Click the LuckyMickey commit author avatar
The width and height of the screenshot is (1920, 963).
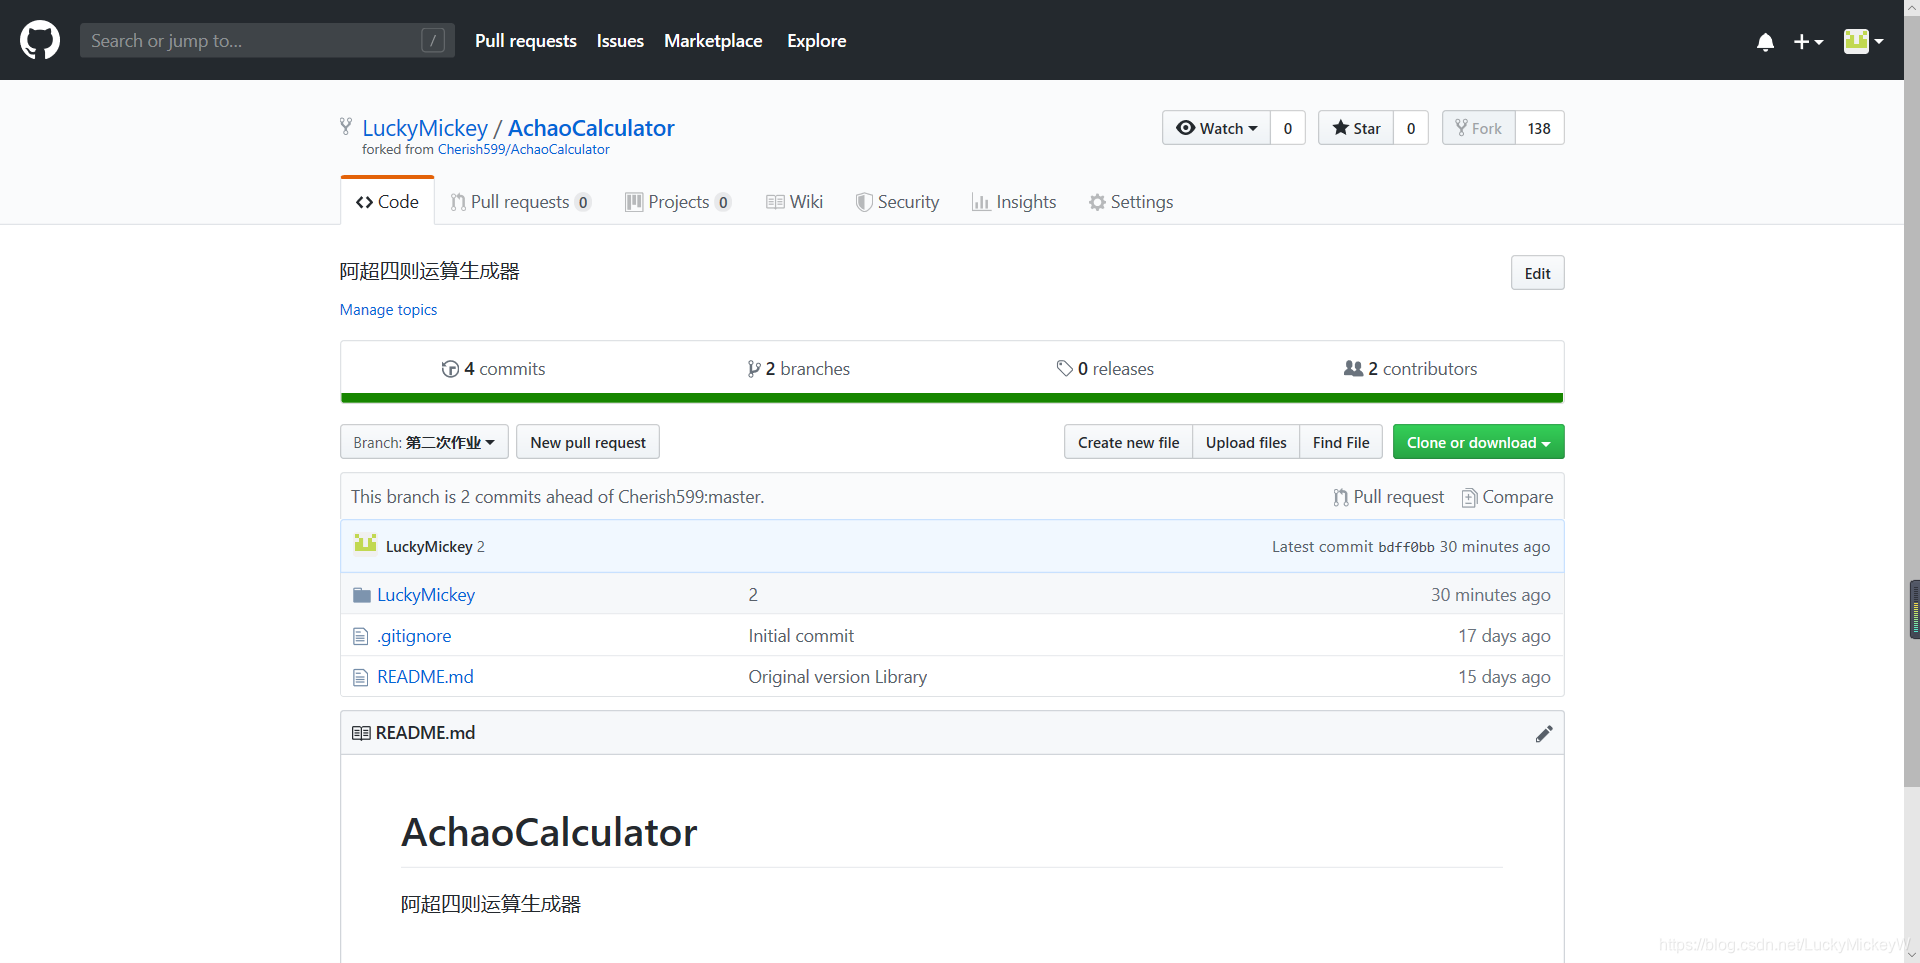point(365,543)
